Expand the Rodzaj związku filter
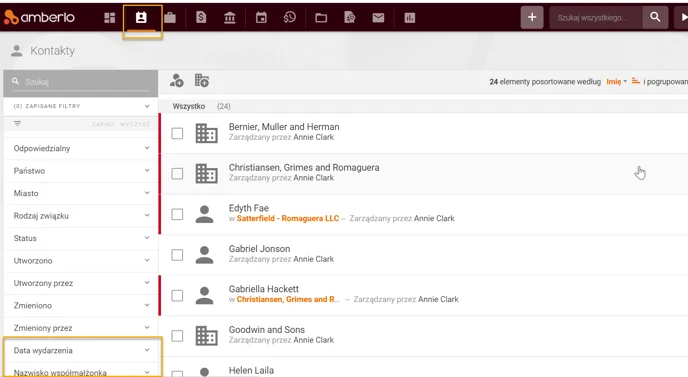This screenshot has height=377, width=688. (x=81, y=215)
